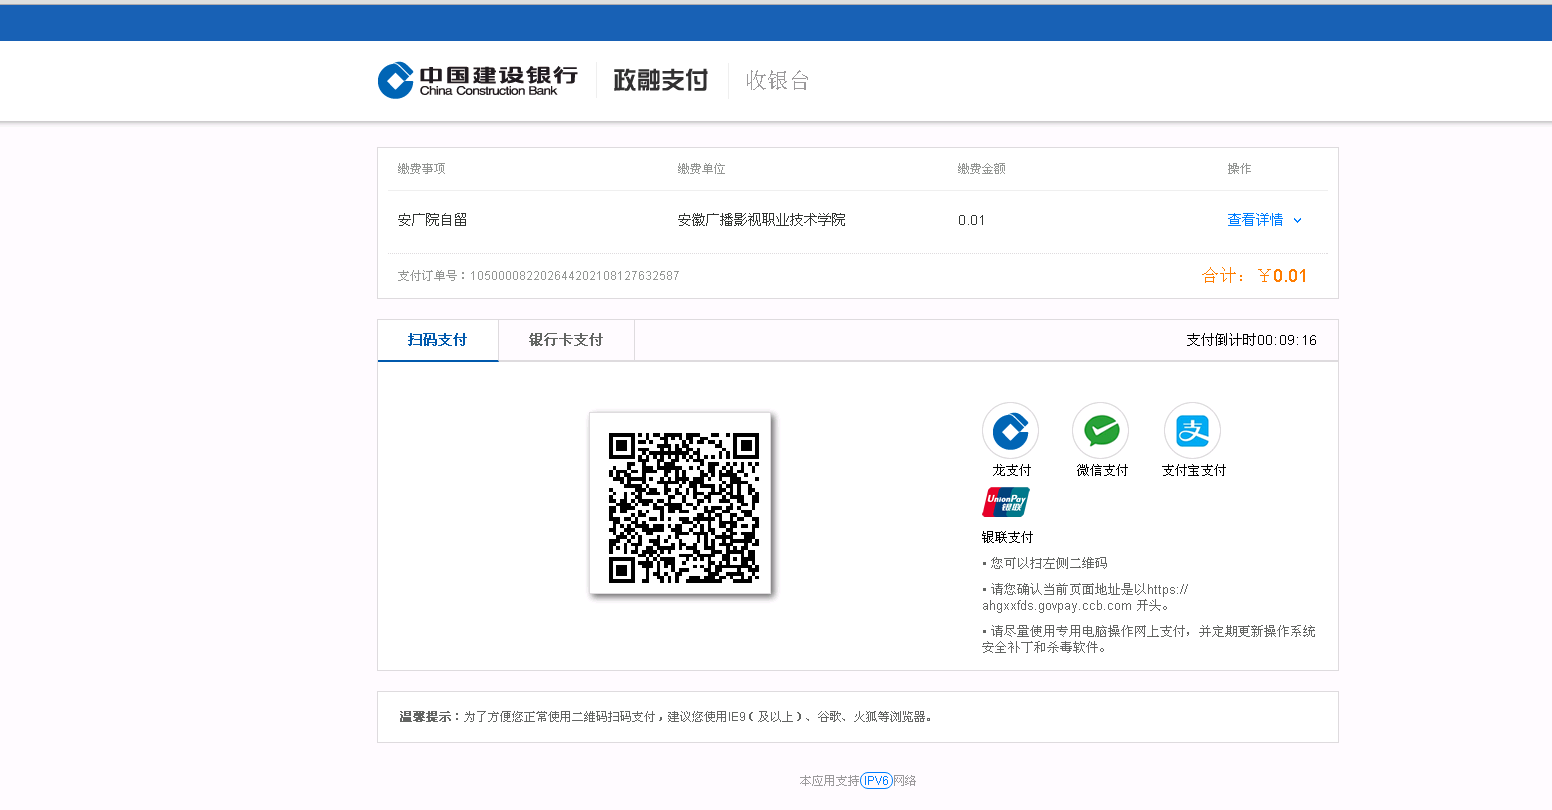Viewport: 1552px width, 810px height.
Task: Click the 合计 ¥0.01 total
Action: point(1254,276)
